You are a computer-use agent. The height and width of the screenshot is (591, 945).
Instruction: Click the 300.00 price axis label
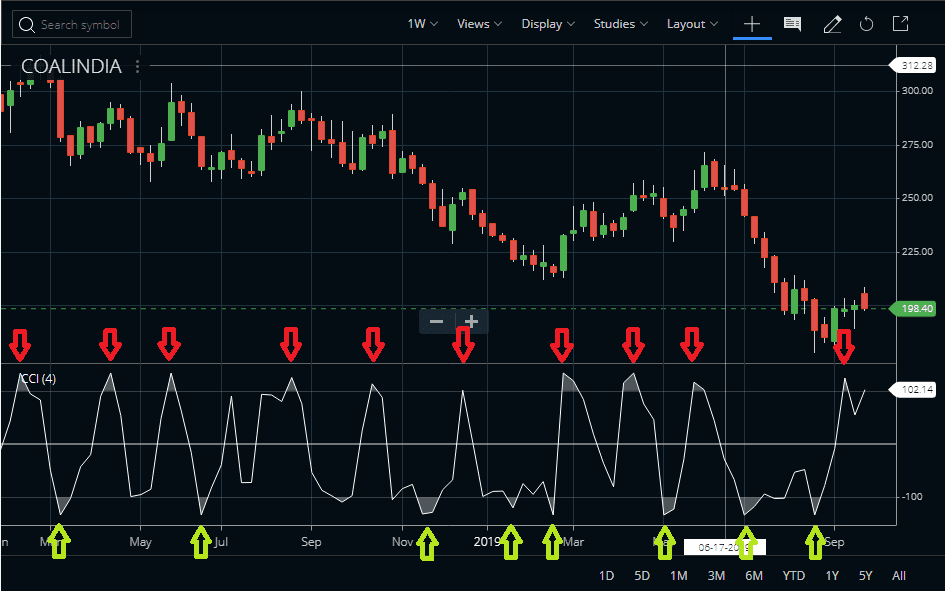917,91
